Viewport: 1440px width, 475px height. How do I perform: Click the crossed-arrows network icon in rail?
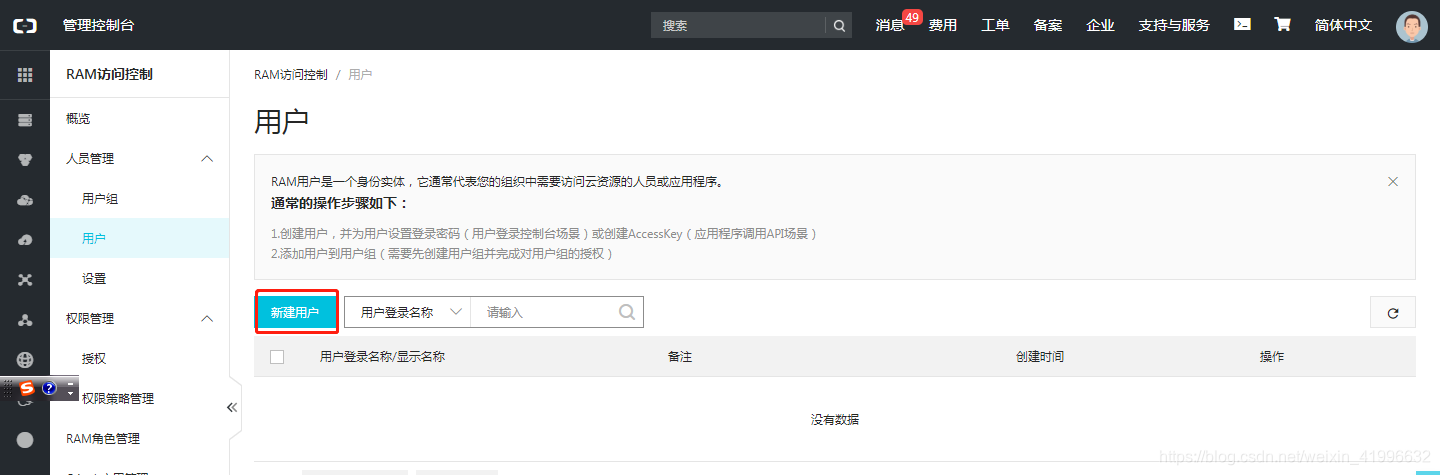point(25,280)
